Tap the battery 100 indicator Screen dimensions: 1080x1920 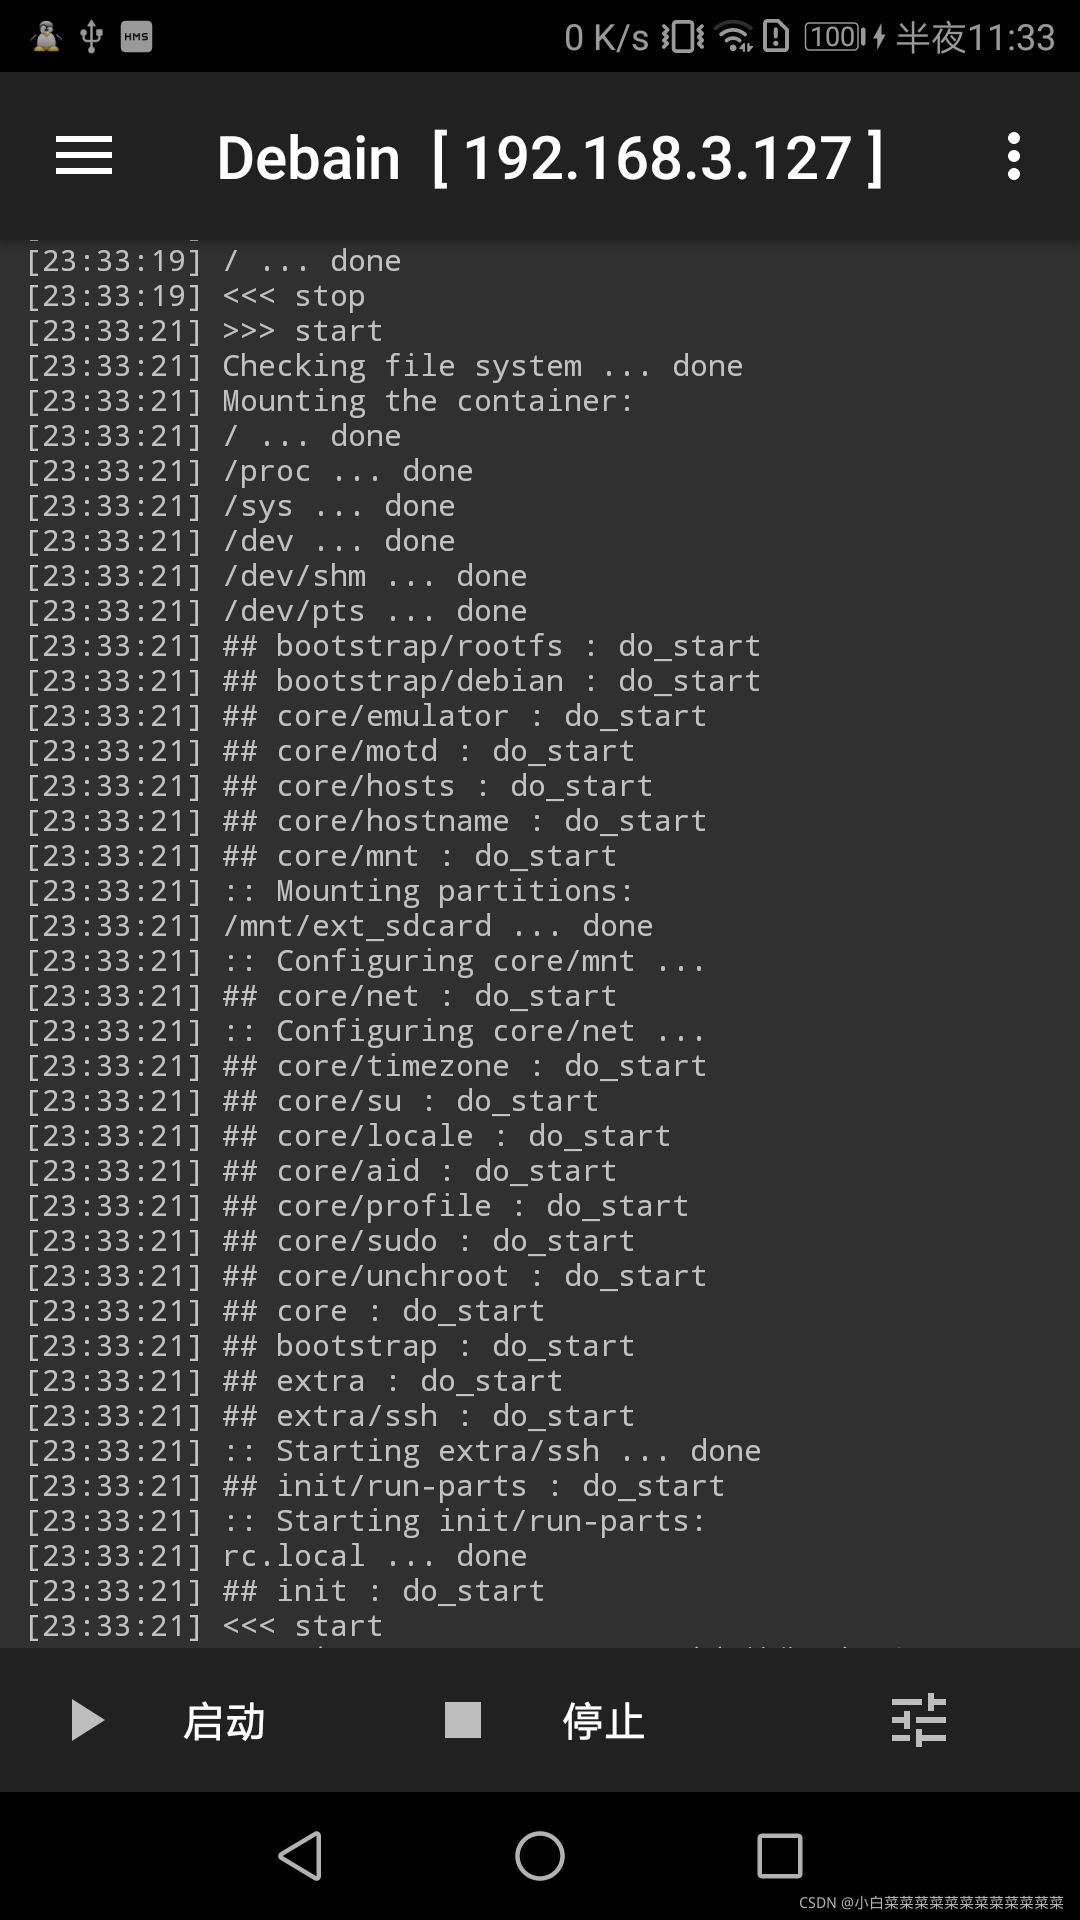pos(836,37)
